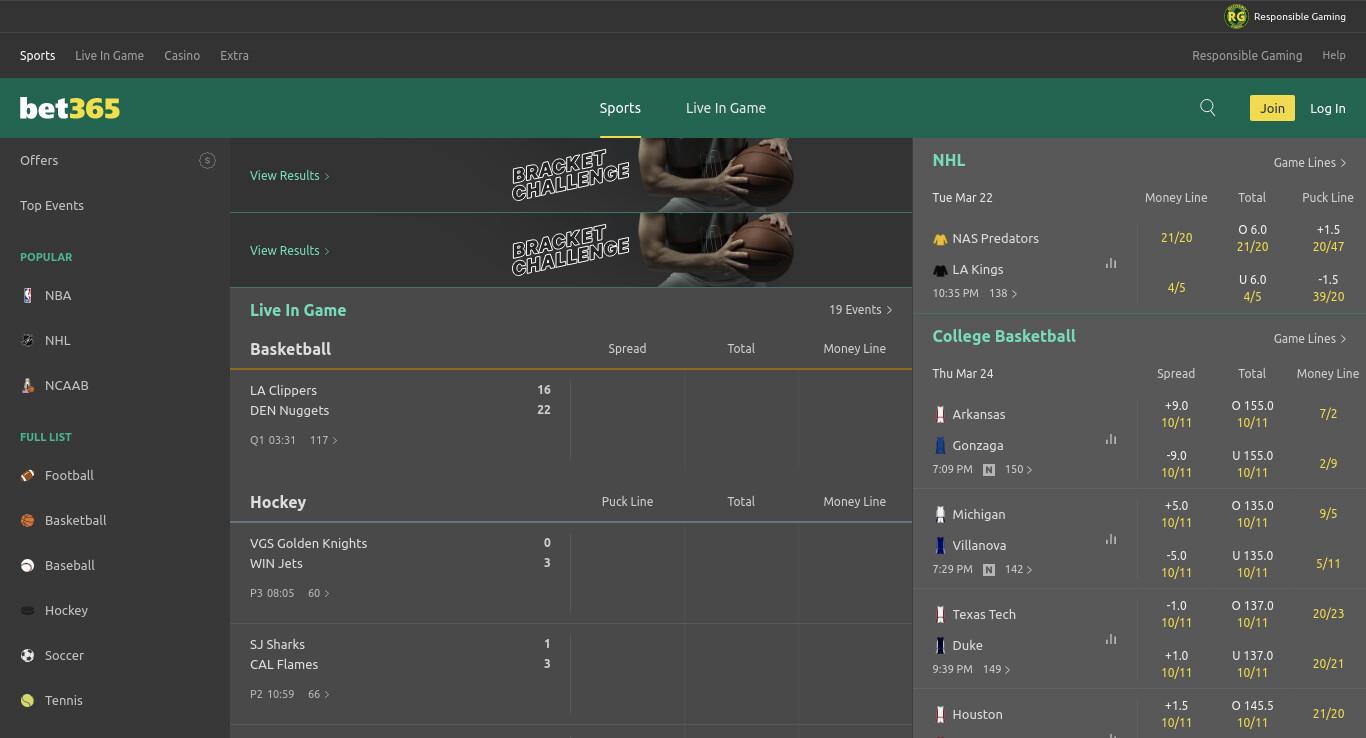Click the Tennis ball sidebar icon
This screenshot has width=1366, height=738.
pyautogui.click(x=28, y=700)
